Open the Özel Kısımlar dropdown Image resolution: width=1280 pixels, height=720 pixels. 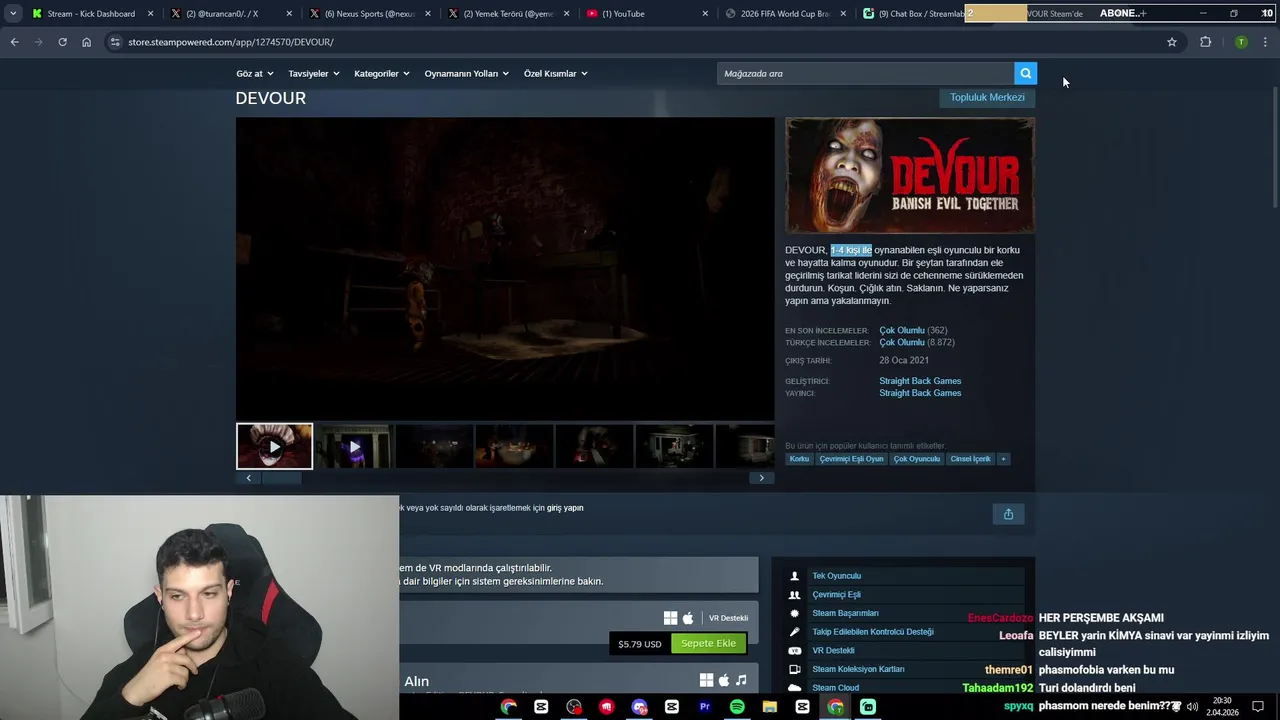click(x=555, y=73)
